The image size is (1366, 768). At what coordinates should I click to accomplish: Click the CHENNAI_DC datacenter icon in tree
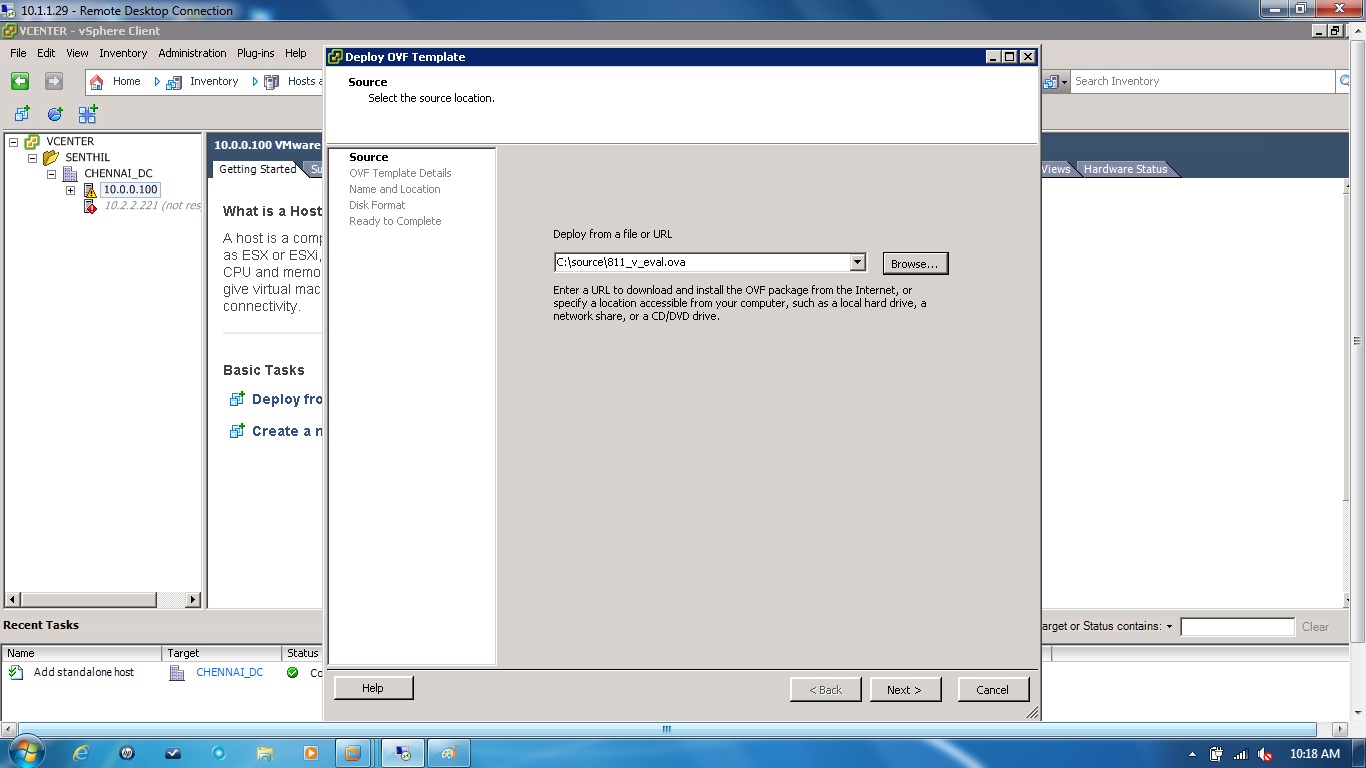(x=70, y=174)
